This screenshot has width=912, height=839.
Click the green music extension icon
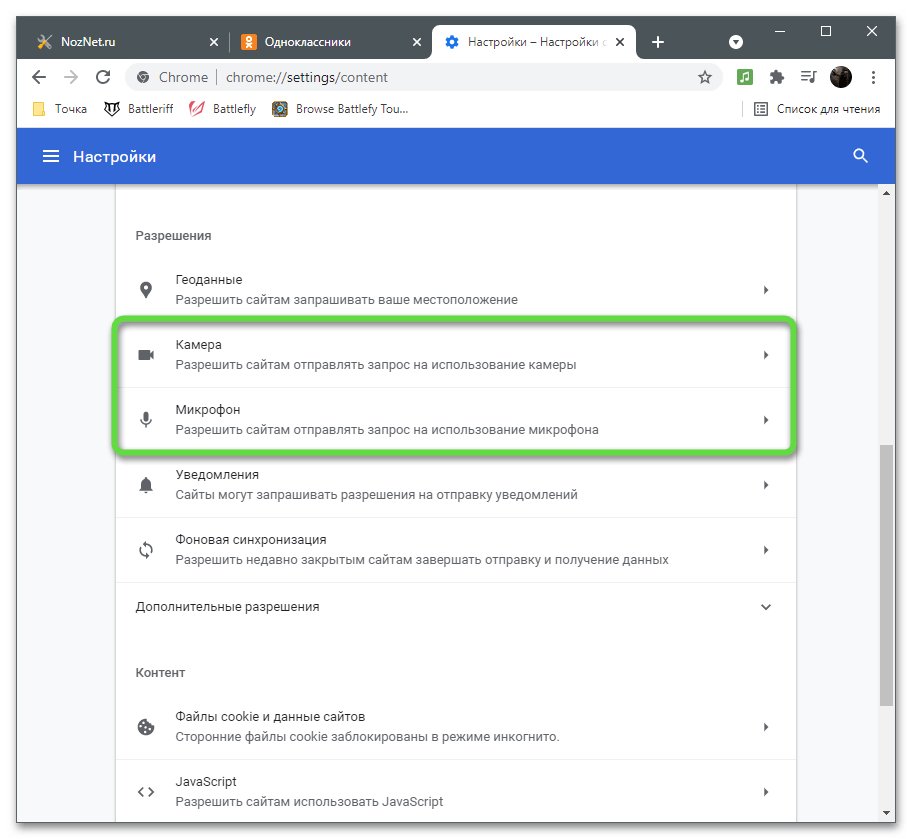click(x=744, y=77)
